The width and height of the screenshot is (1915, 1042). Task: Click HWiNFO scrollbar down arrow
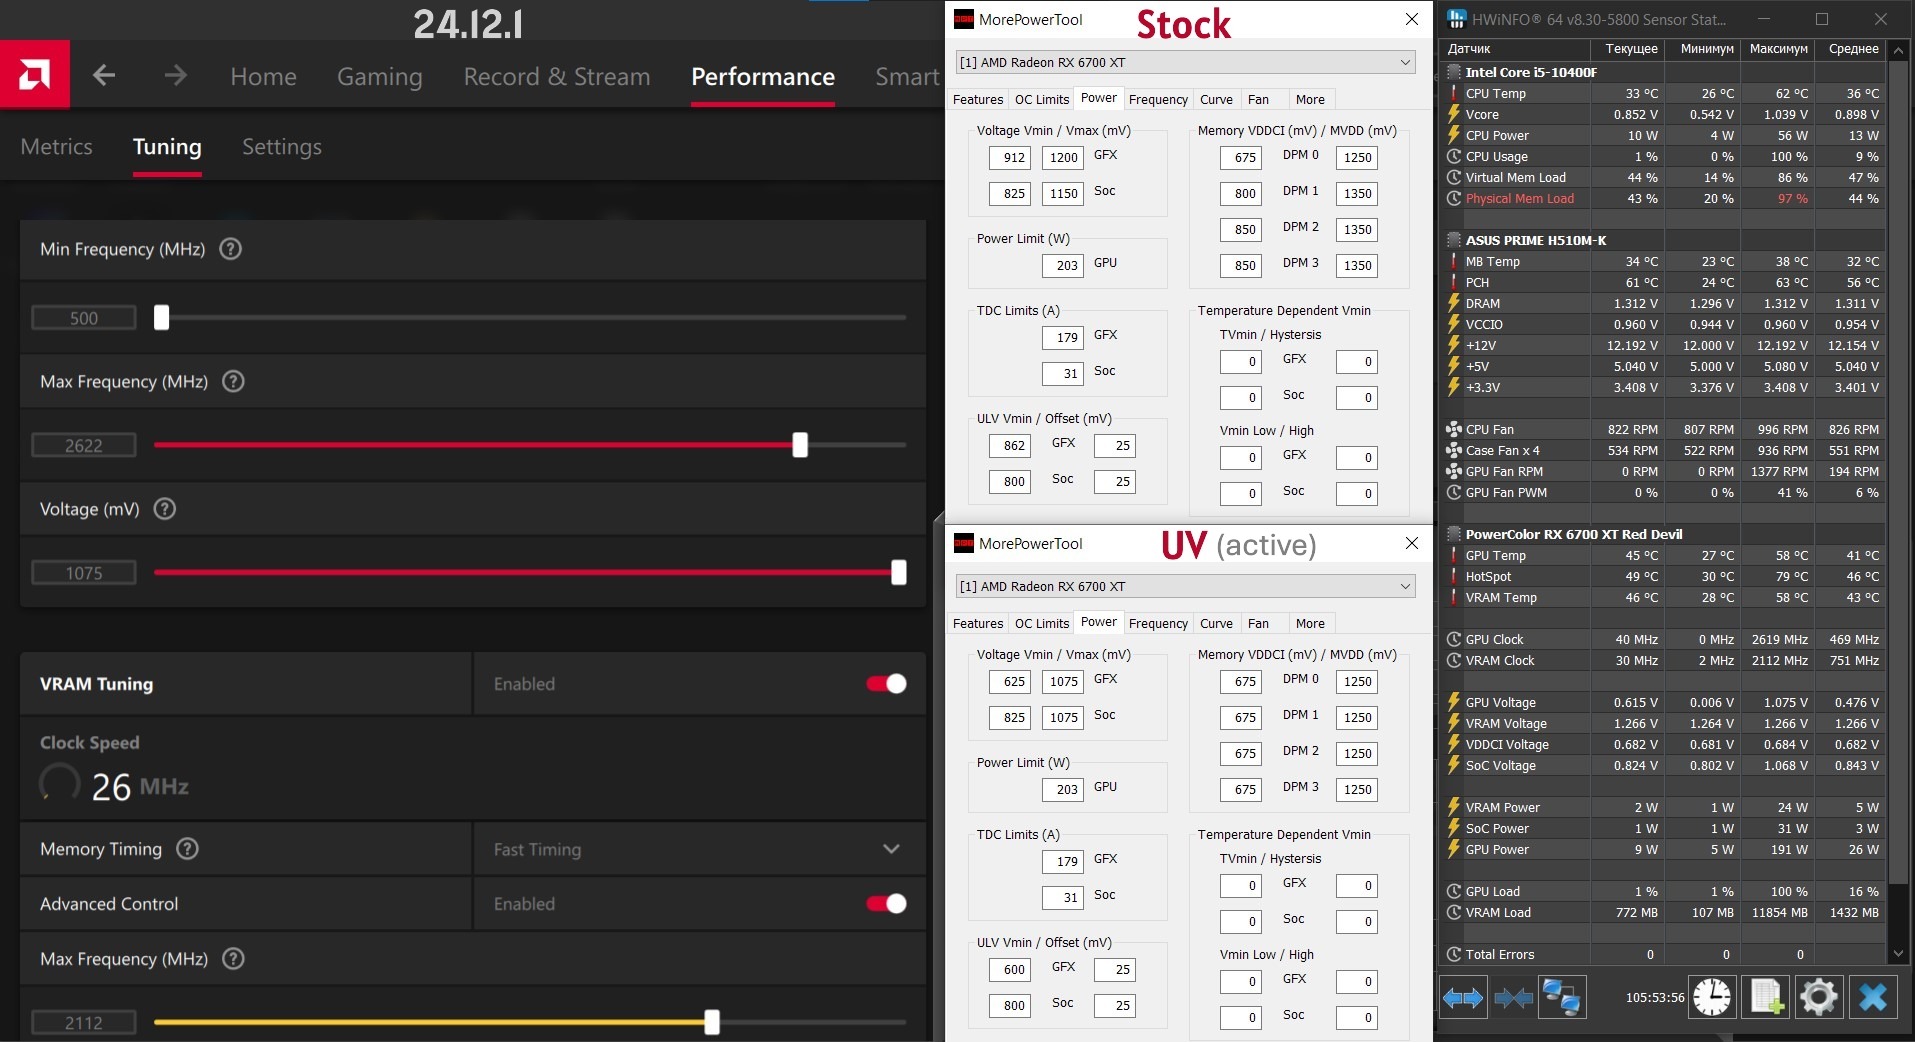click(1898, 954)
